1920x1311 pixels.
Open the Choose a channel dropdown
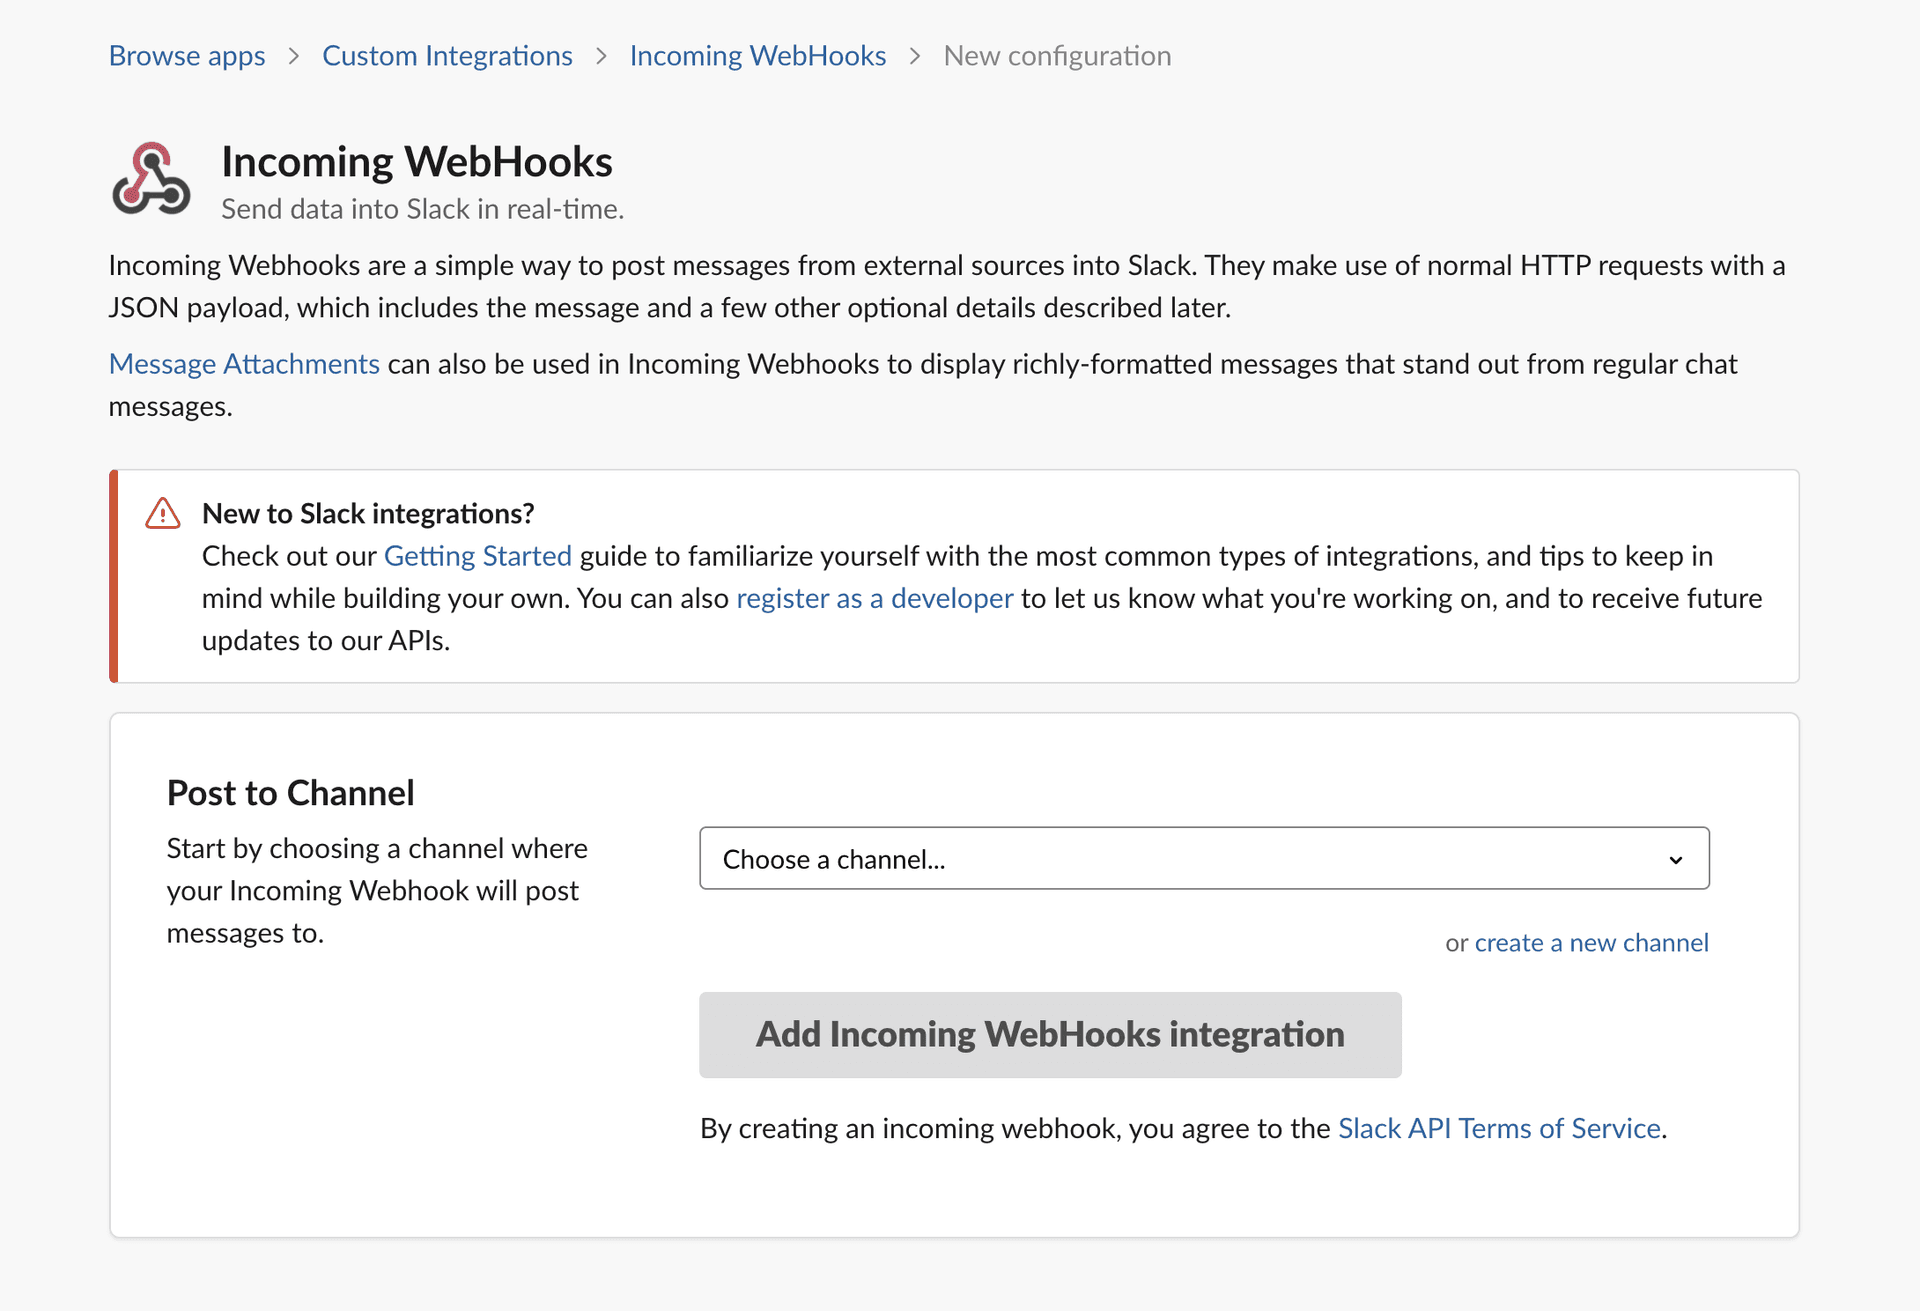[1180, 859]
